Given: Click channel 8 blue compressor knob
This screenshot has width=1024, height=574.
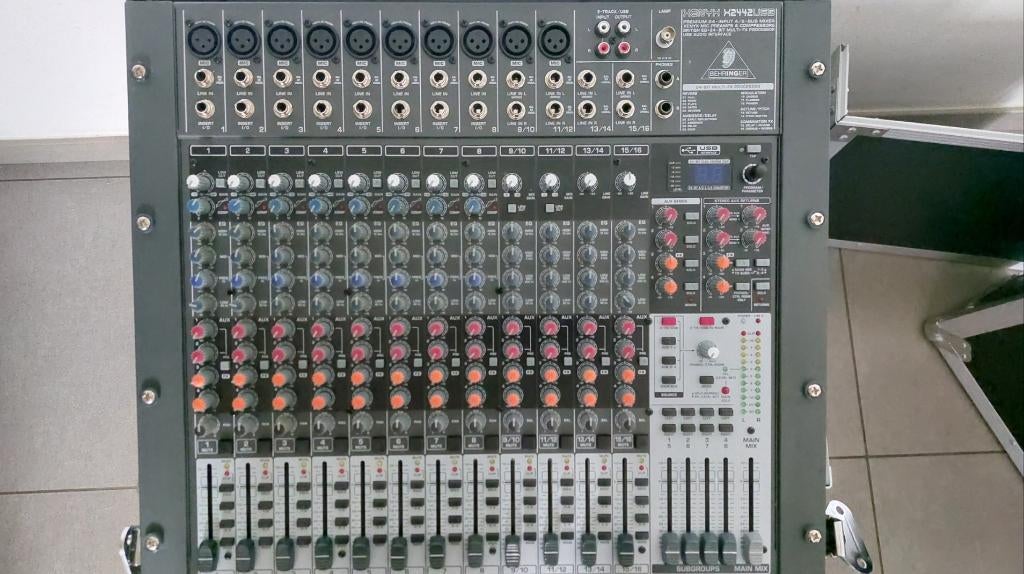Looking at the screenshot, I should pyautogui.click(x=474, y=206).
